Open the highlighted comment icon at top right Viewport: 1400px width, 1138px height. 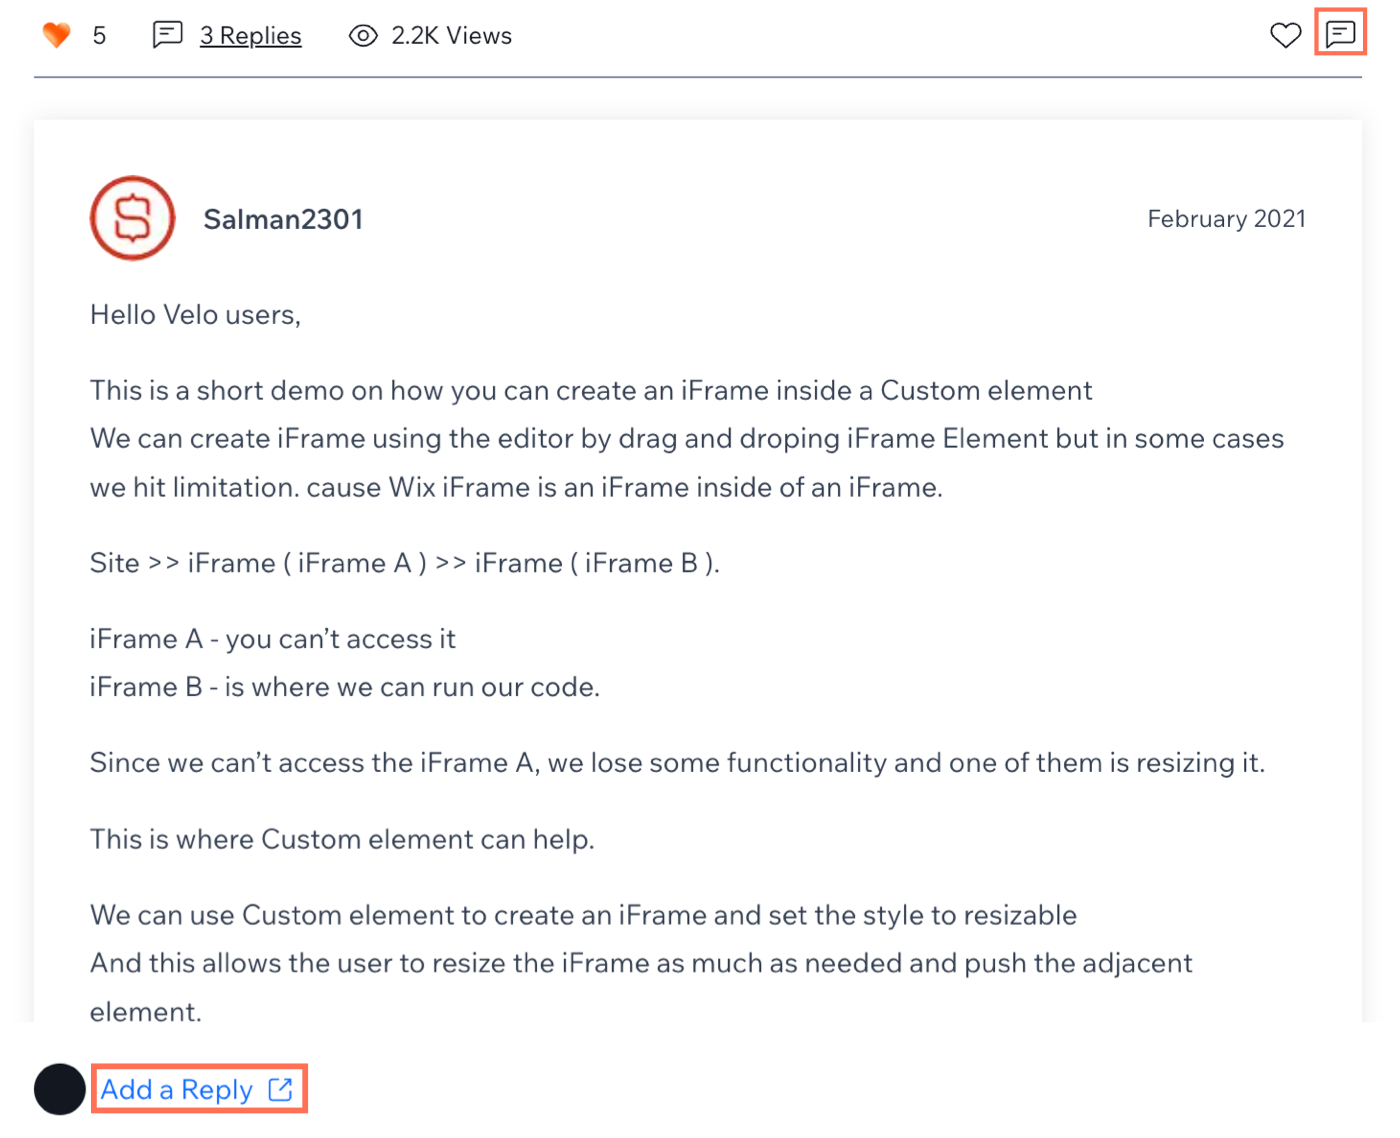point(1340,32)
